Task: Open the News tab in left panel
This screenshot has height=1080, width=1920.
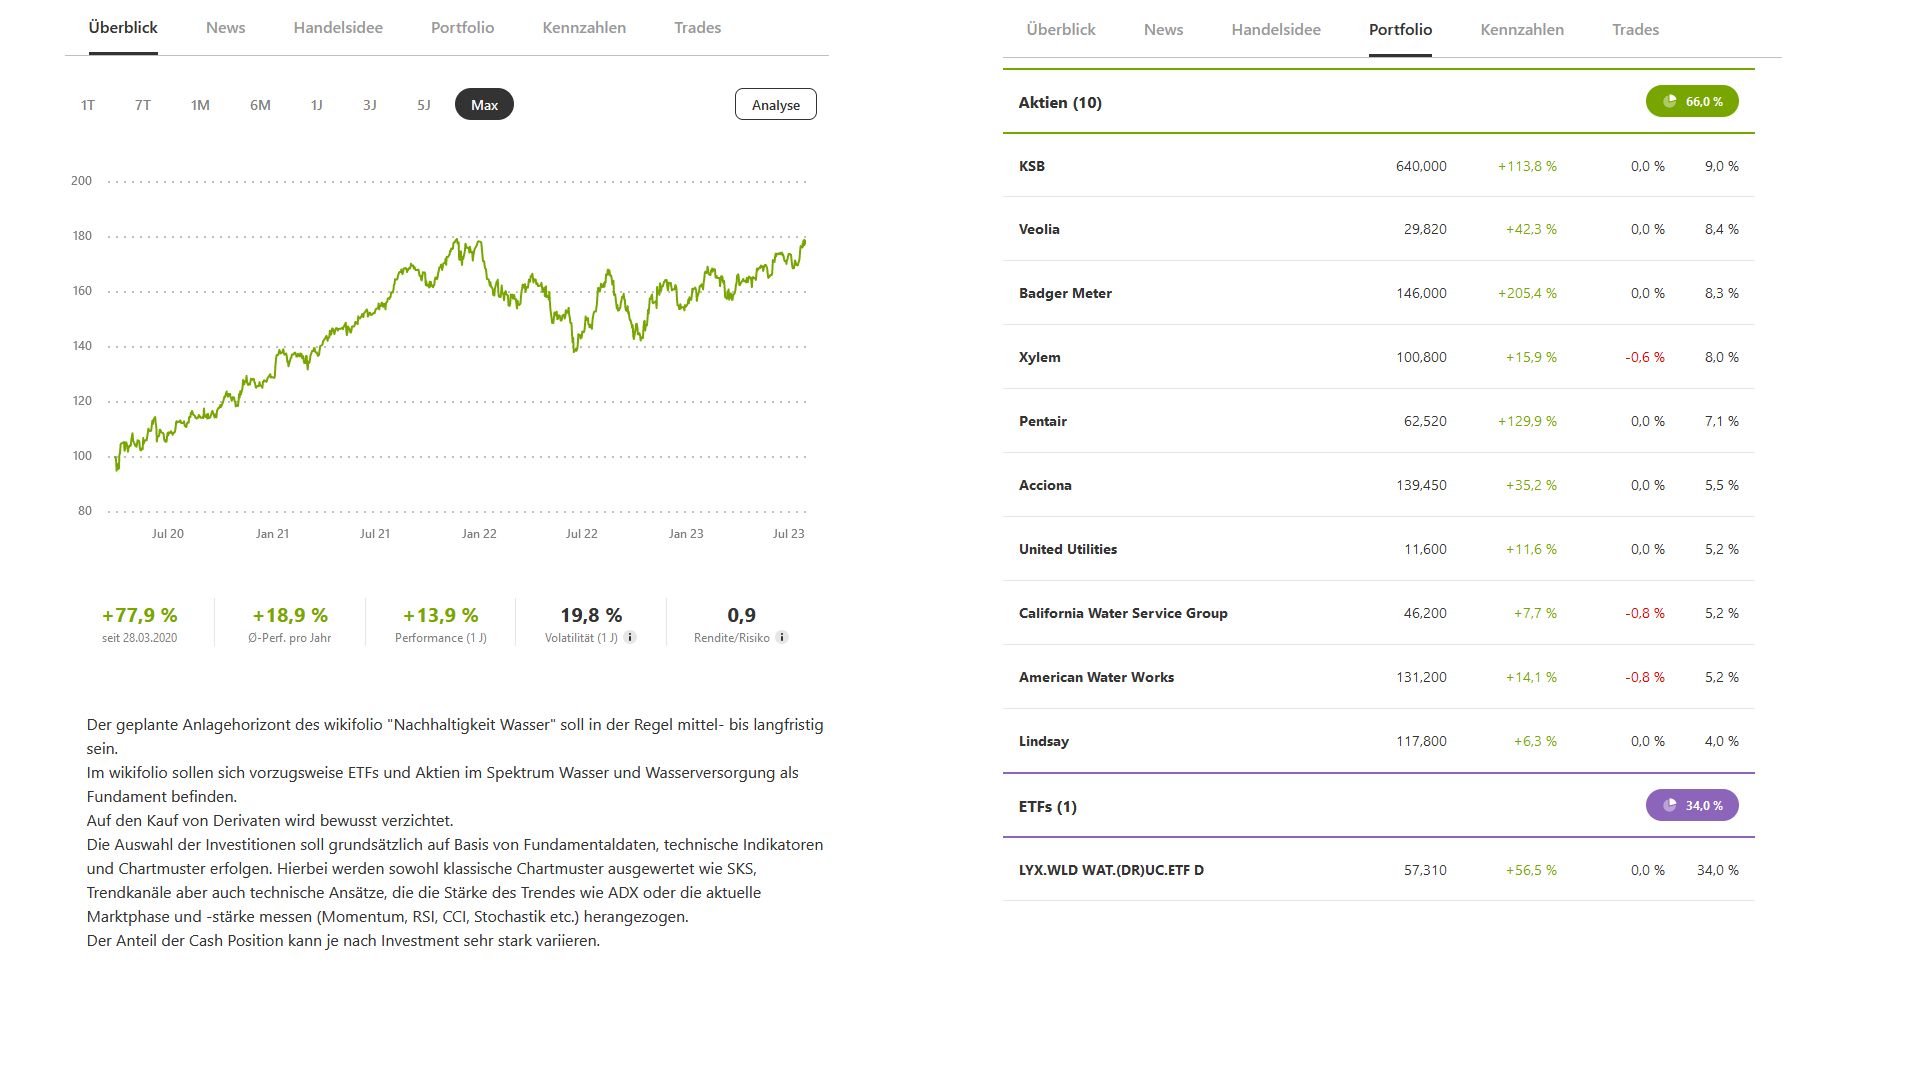Action: pos(225,28)
